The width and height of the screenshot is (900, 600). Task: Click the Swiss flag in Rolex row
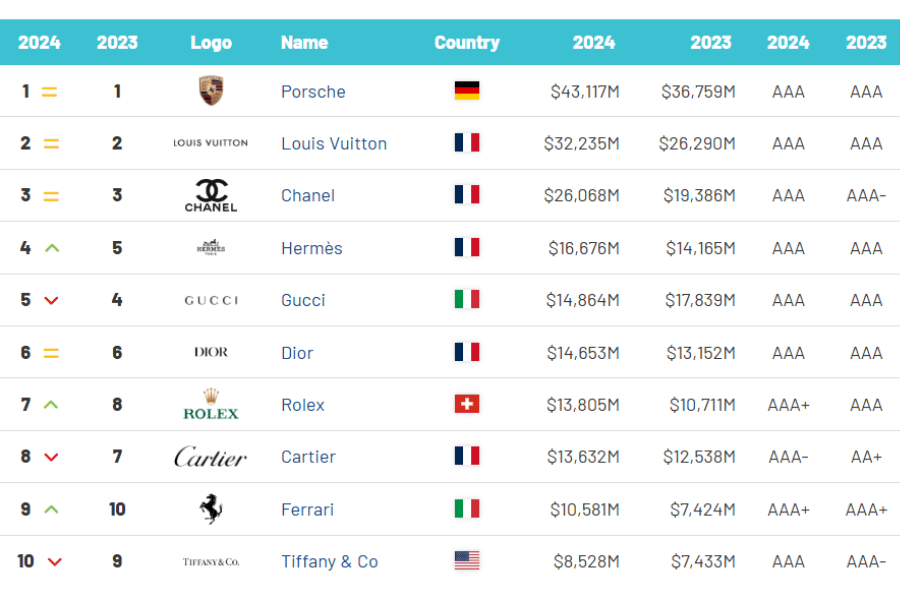467,404
